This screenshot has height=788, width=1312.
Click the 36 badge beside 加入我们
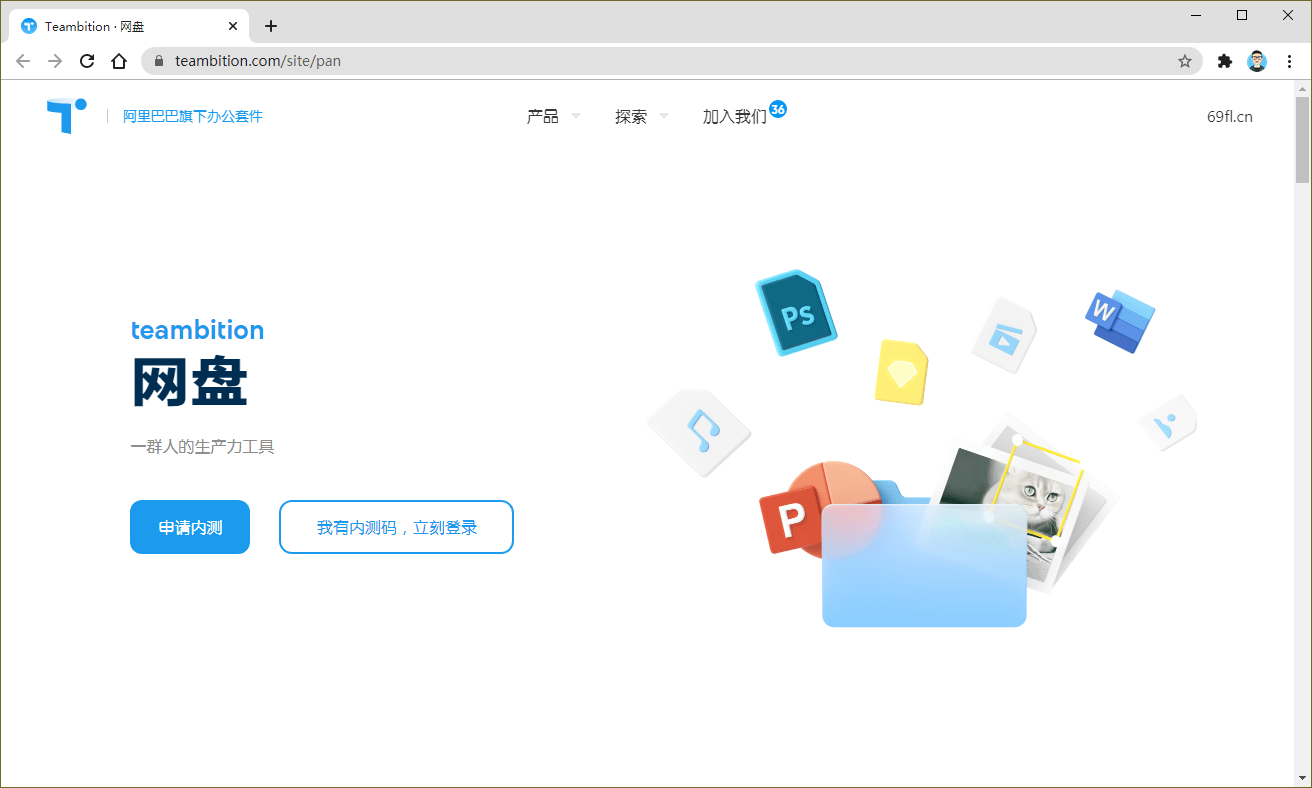point(778,108)
